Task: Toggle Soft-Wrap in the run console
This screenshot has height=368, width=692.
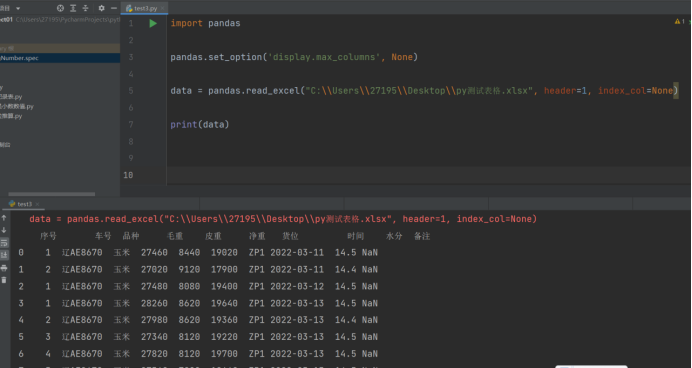Action: tap(4, 243)
